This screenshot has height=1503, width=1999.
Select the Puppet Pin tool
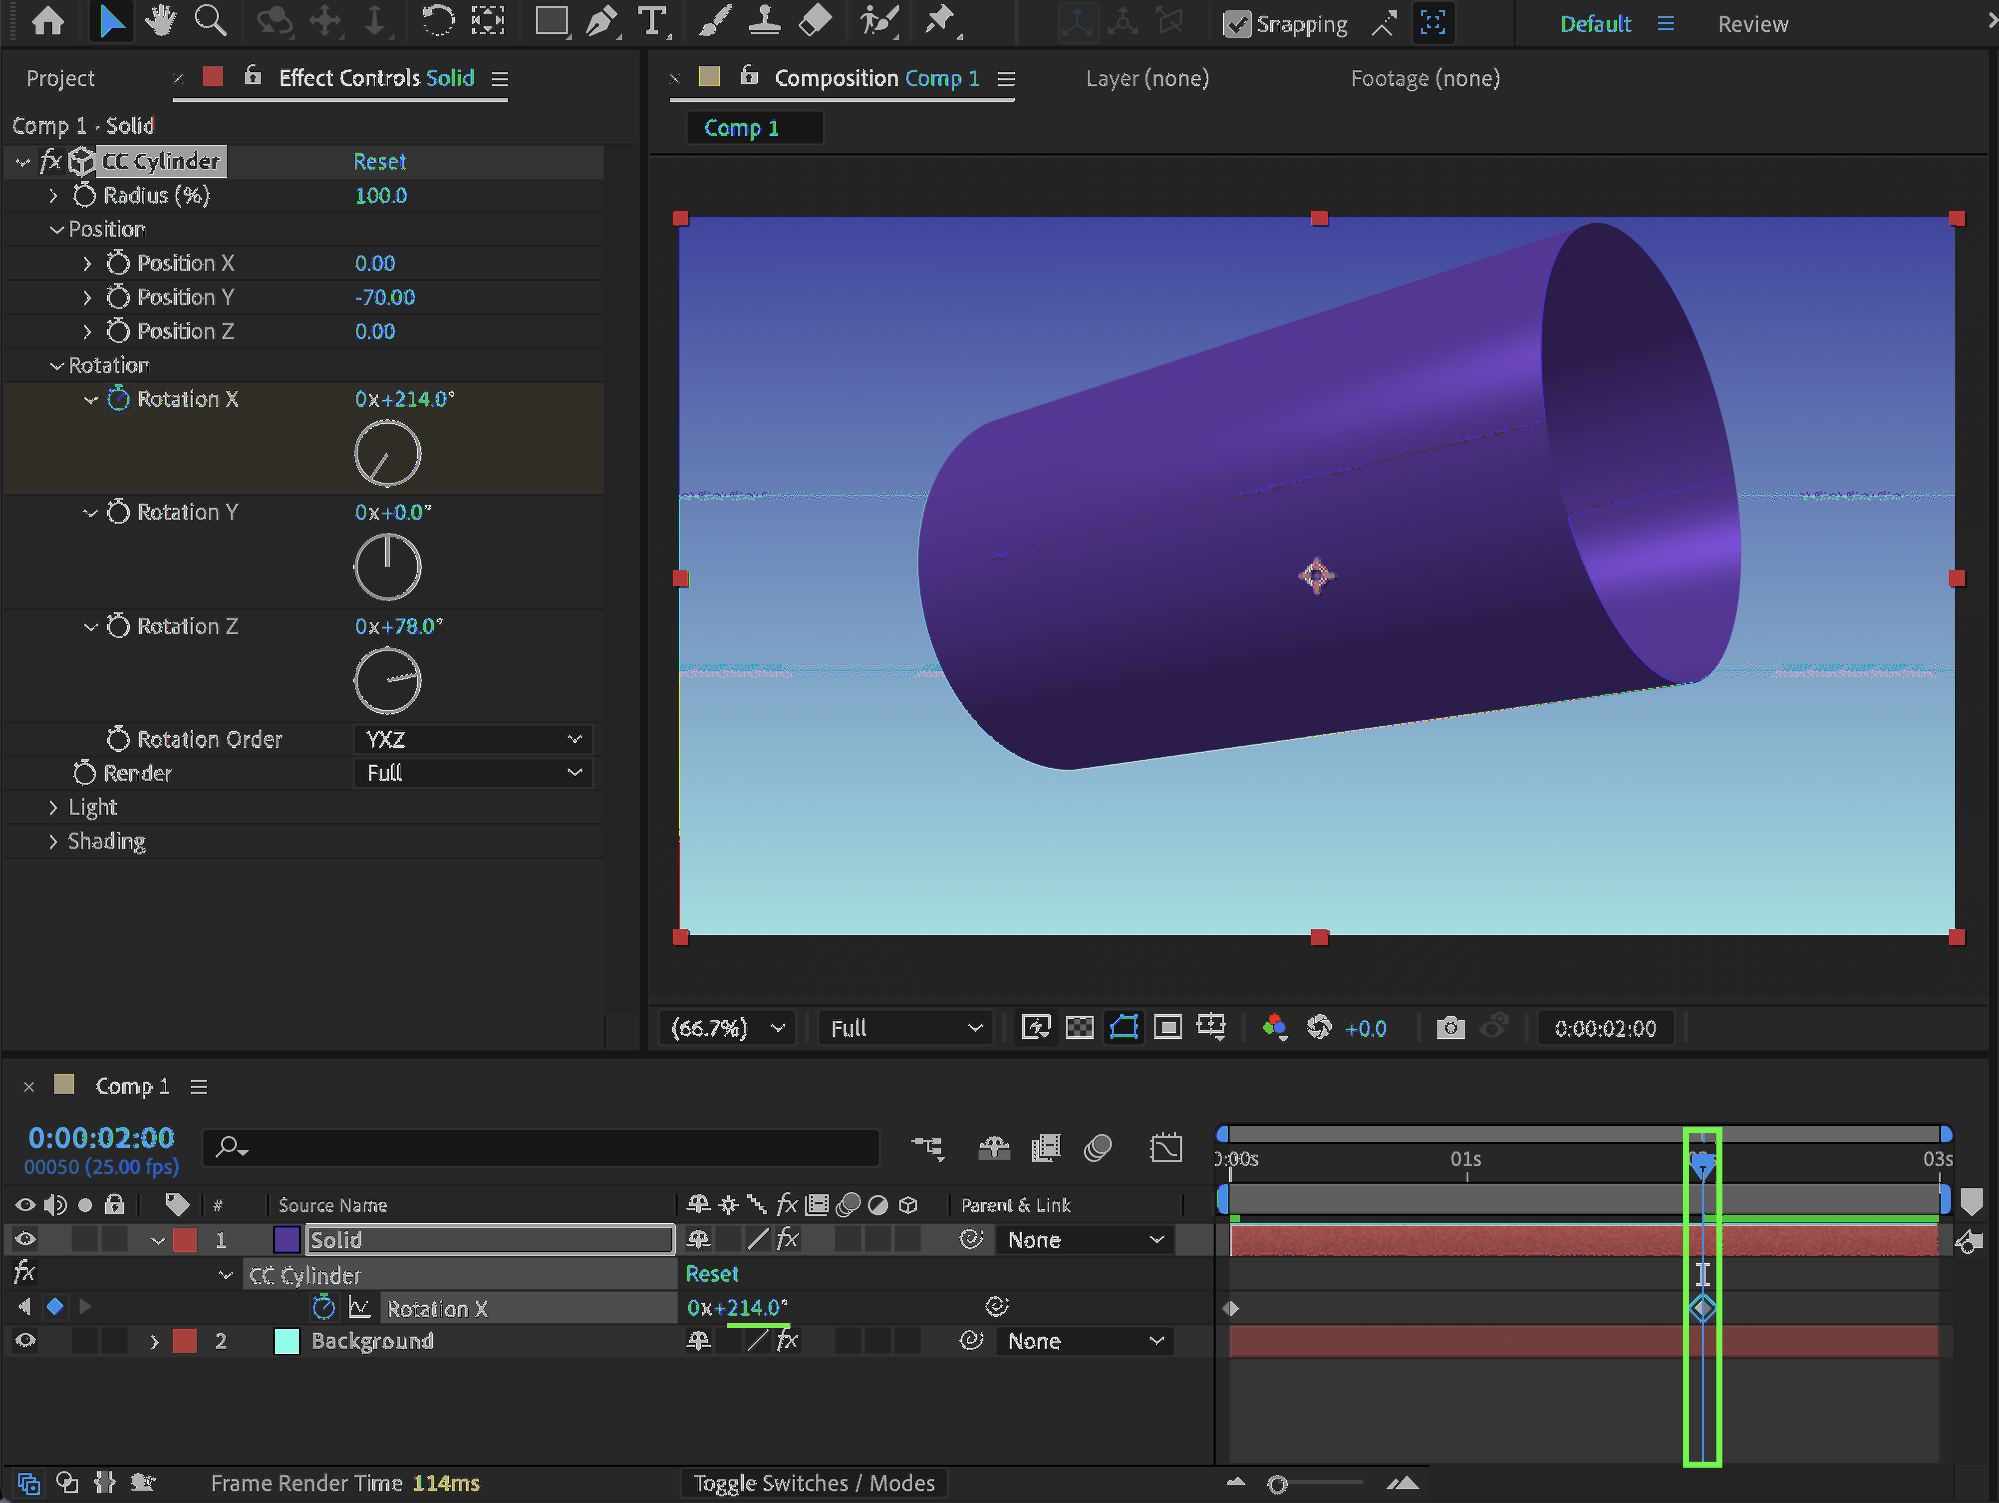click(939, 21)
